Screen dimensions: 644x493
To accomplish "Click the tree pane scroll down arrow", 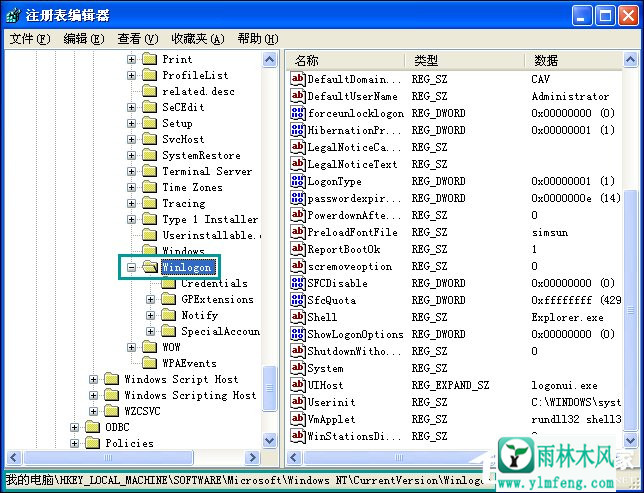I will click(269, 441).
